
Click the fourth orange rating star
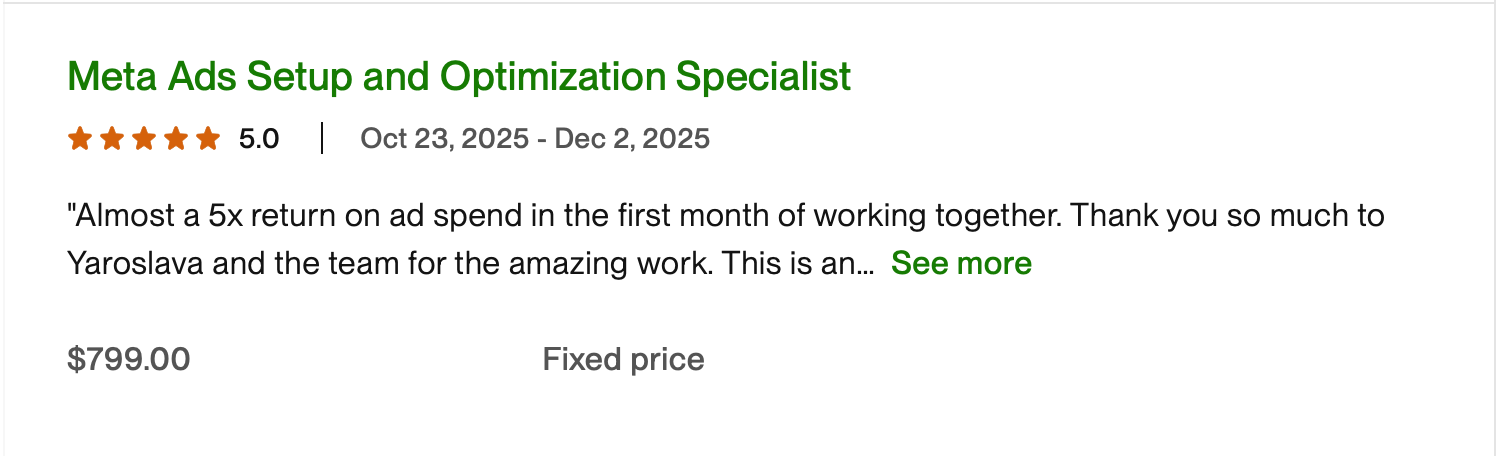[176, 138]
